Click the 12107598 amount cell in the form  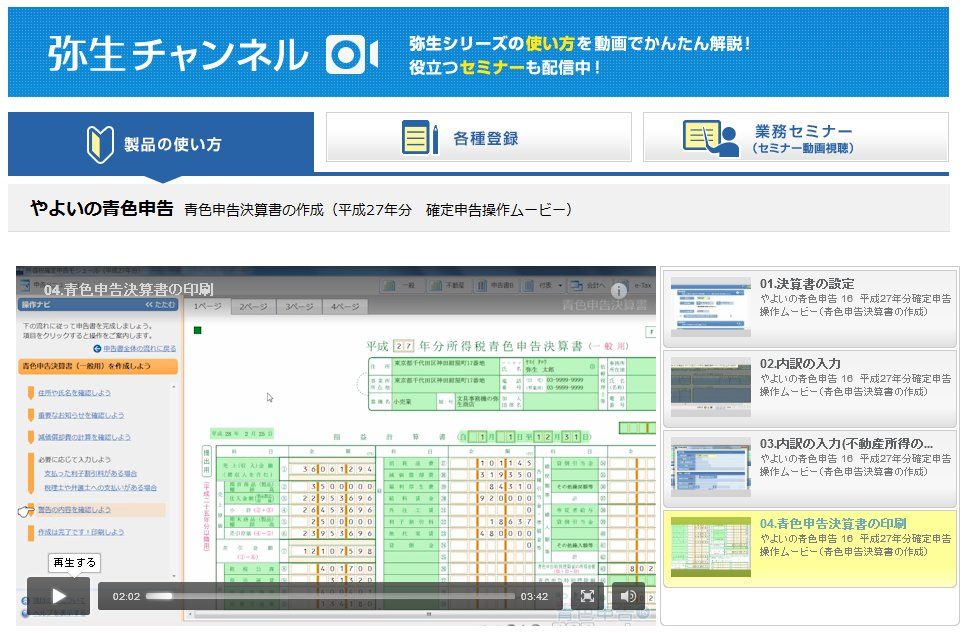(x=332, y=550)
